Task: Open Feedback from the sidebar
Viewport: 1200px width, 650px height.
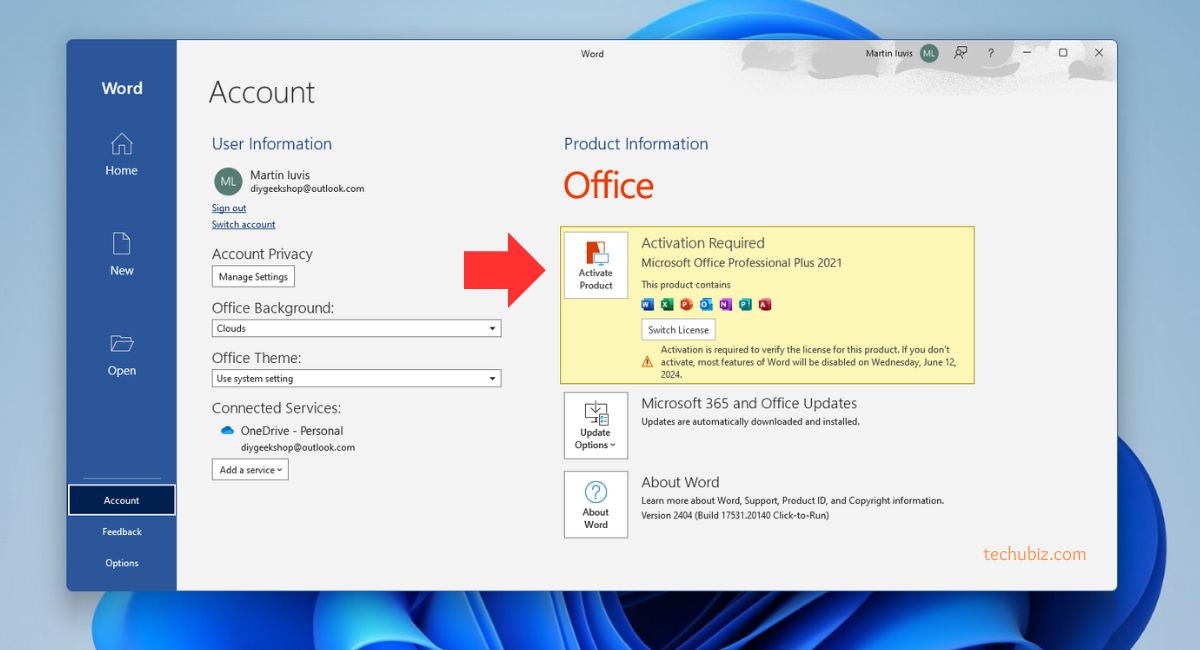Action: (122, 532)
